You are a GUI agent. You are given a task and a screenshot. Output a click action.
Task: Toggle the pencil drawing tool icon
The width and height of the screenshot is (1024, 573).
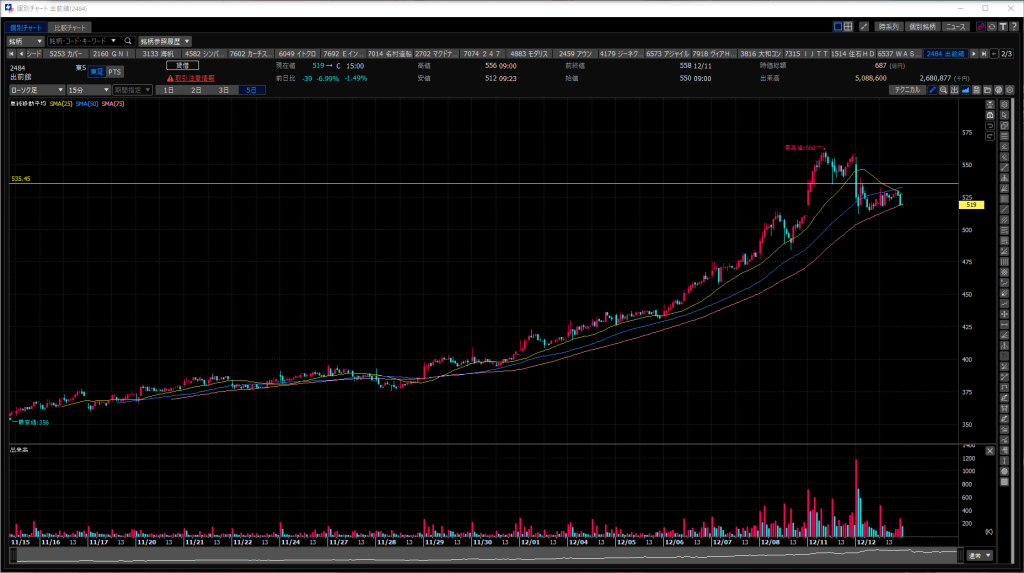click(x=933, y=90)
